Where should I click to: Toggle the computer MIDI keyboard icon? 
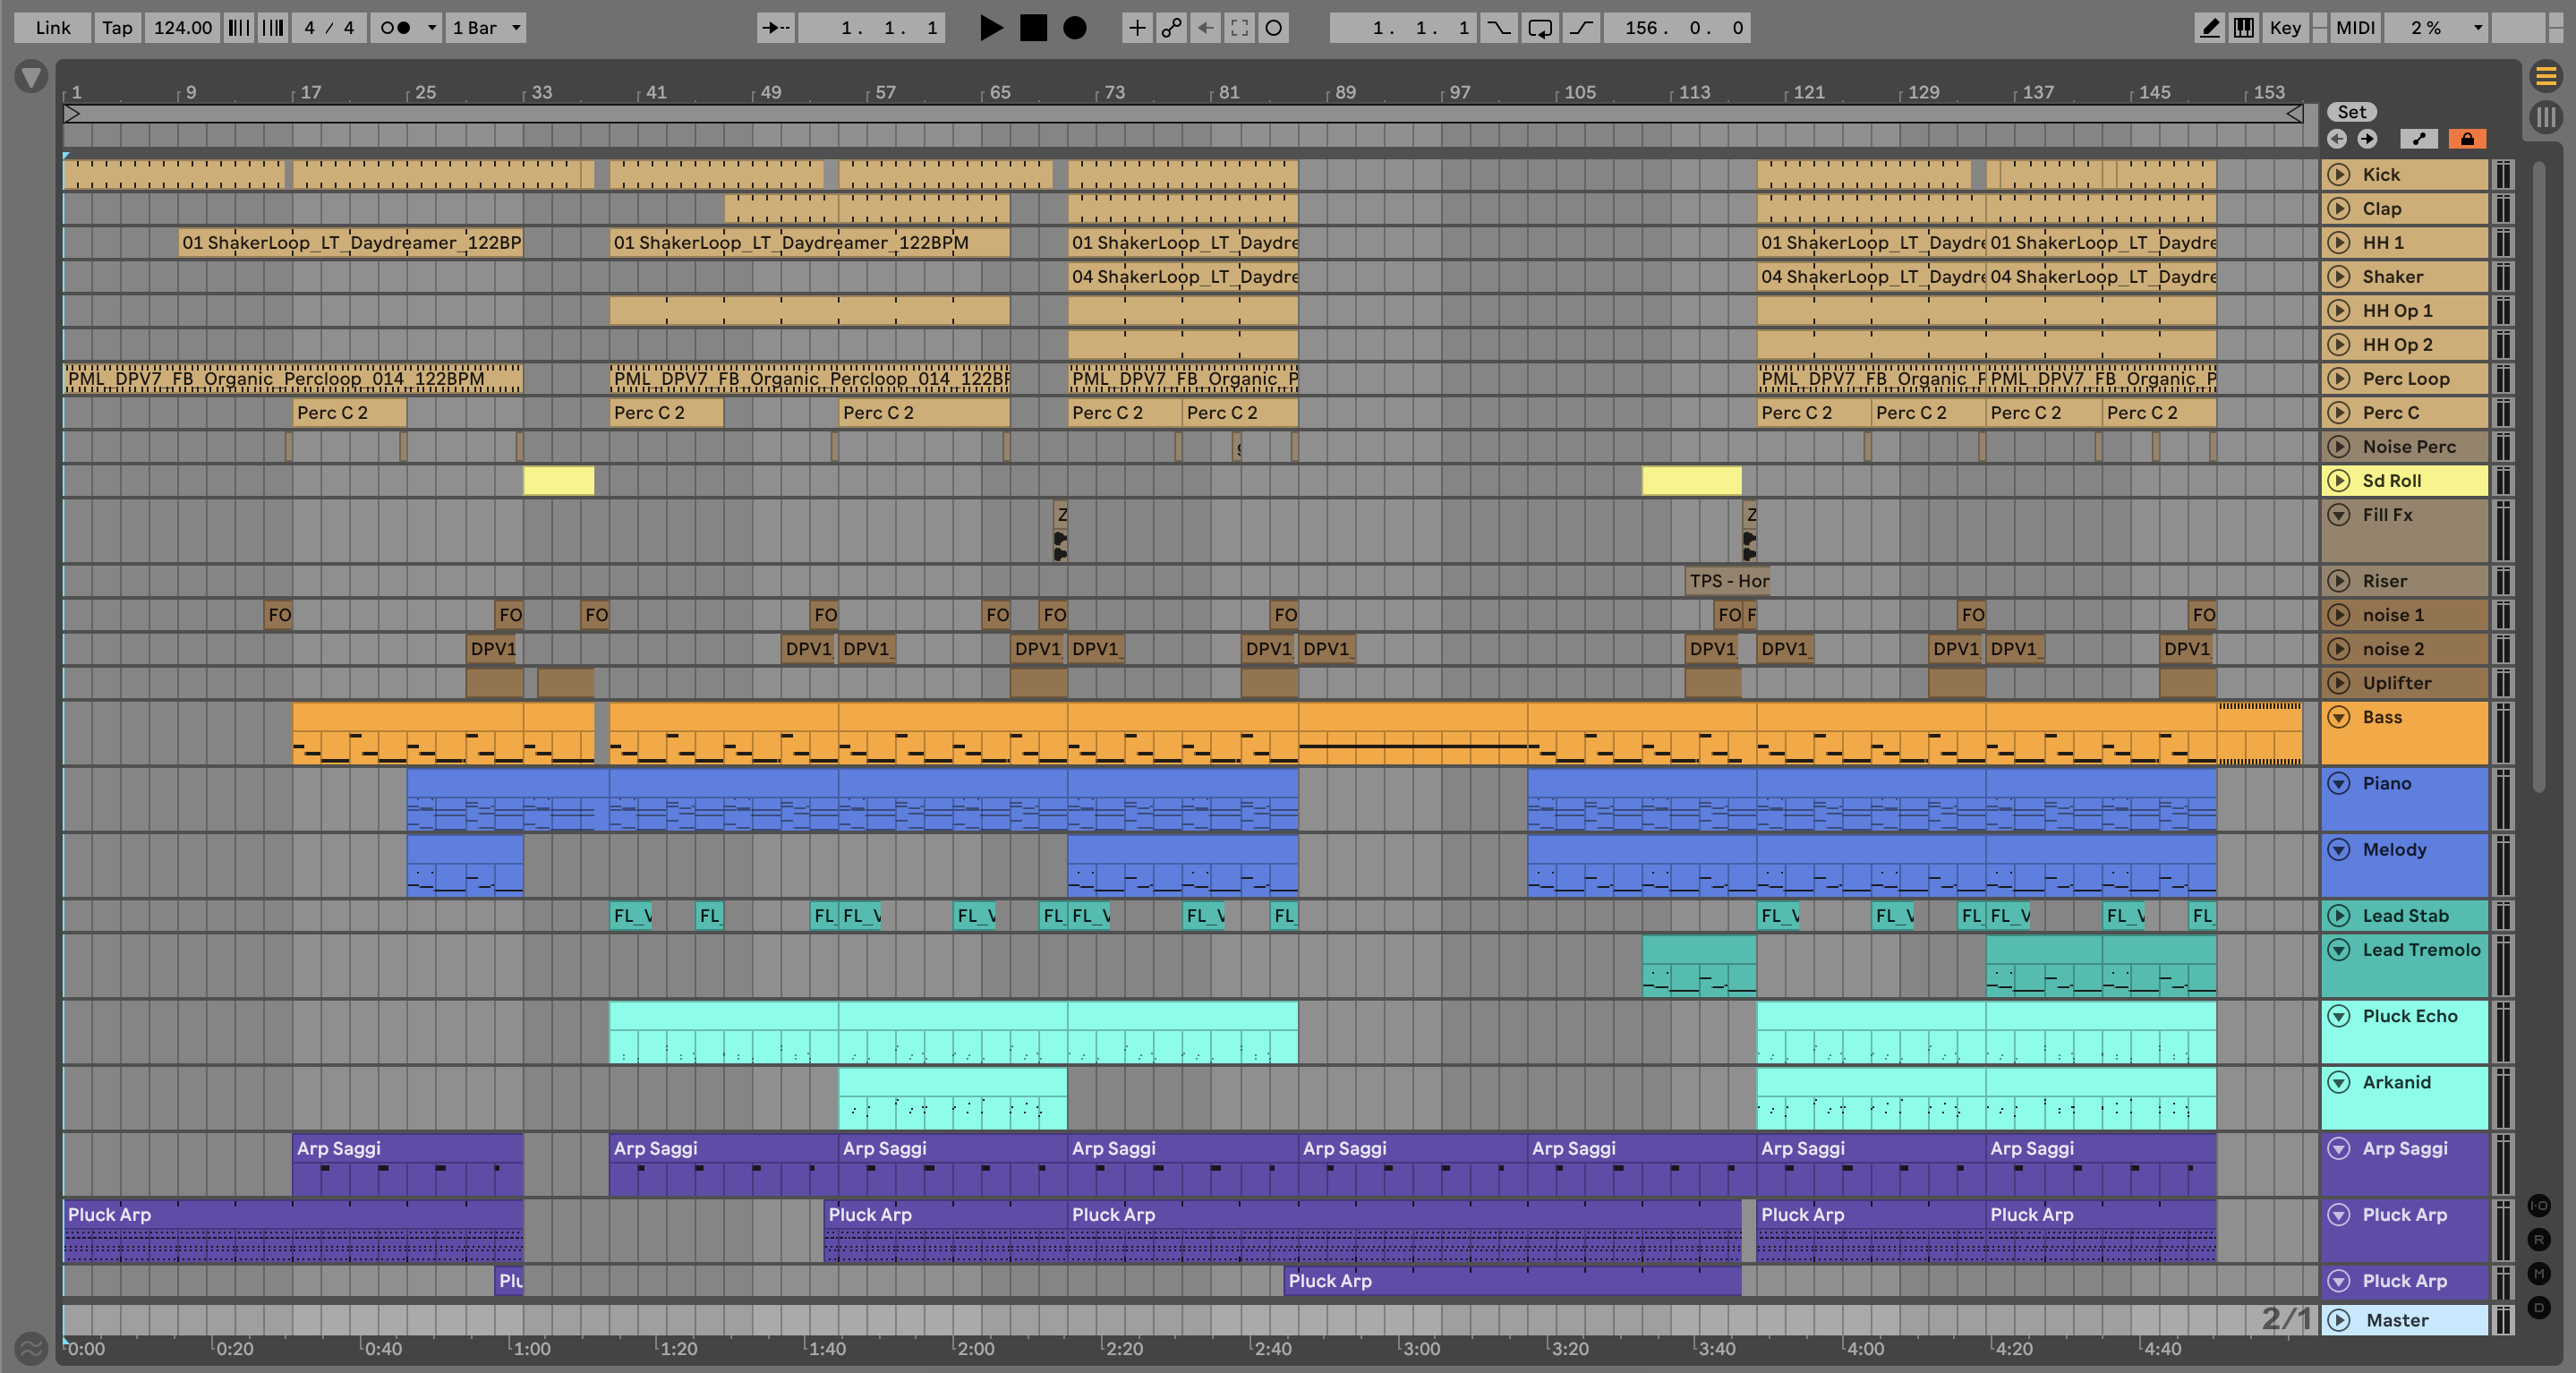pyautogui.click(x=2244, y=28)
